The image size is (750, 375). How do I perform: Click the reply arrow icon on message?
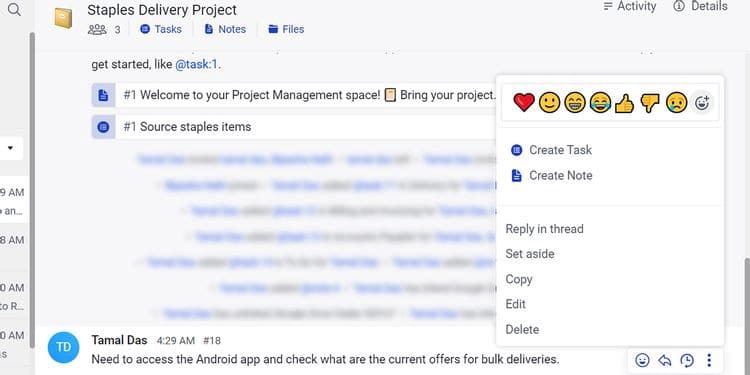tap(665, 360)
